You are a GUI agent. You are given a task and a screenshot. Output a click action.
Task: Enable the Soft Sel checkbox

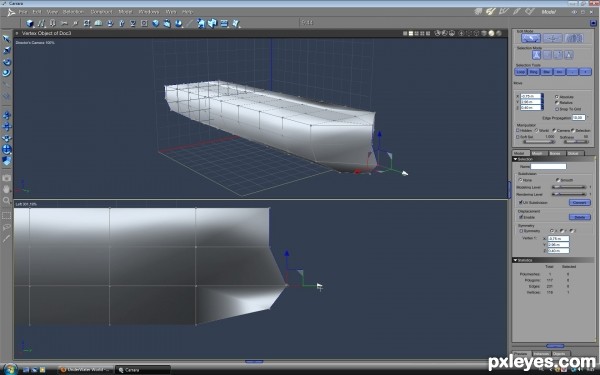[518, 137]
